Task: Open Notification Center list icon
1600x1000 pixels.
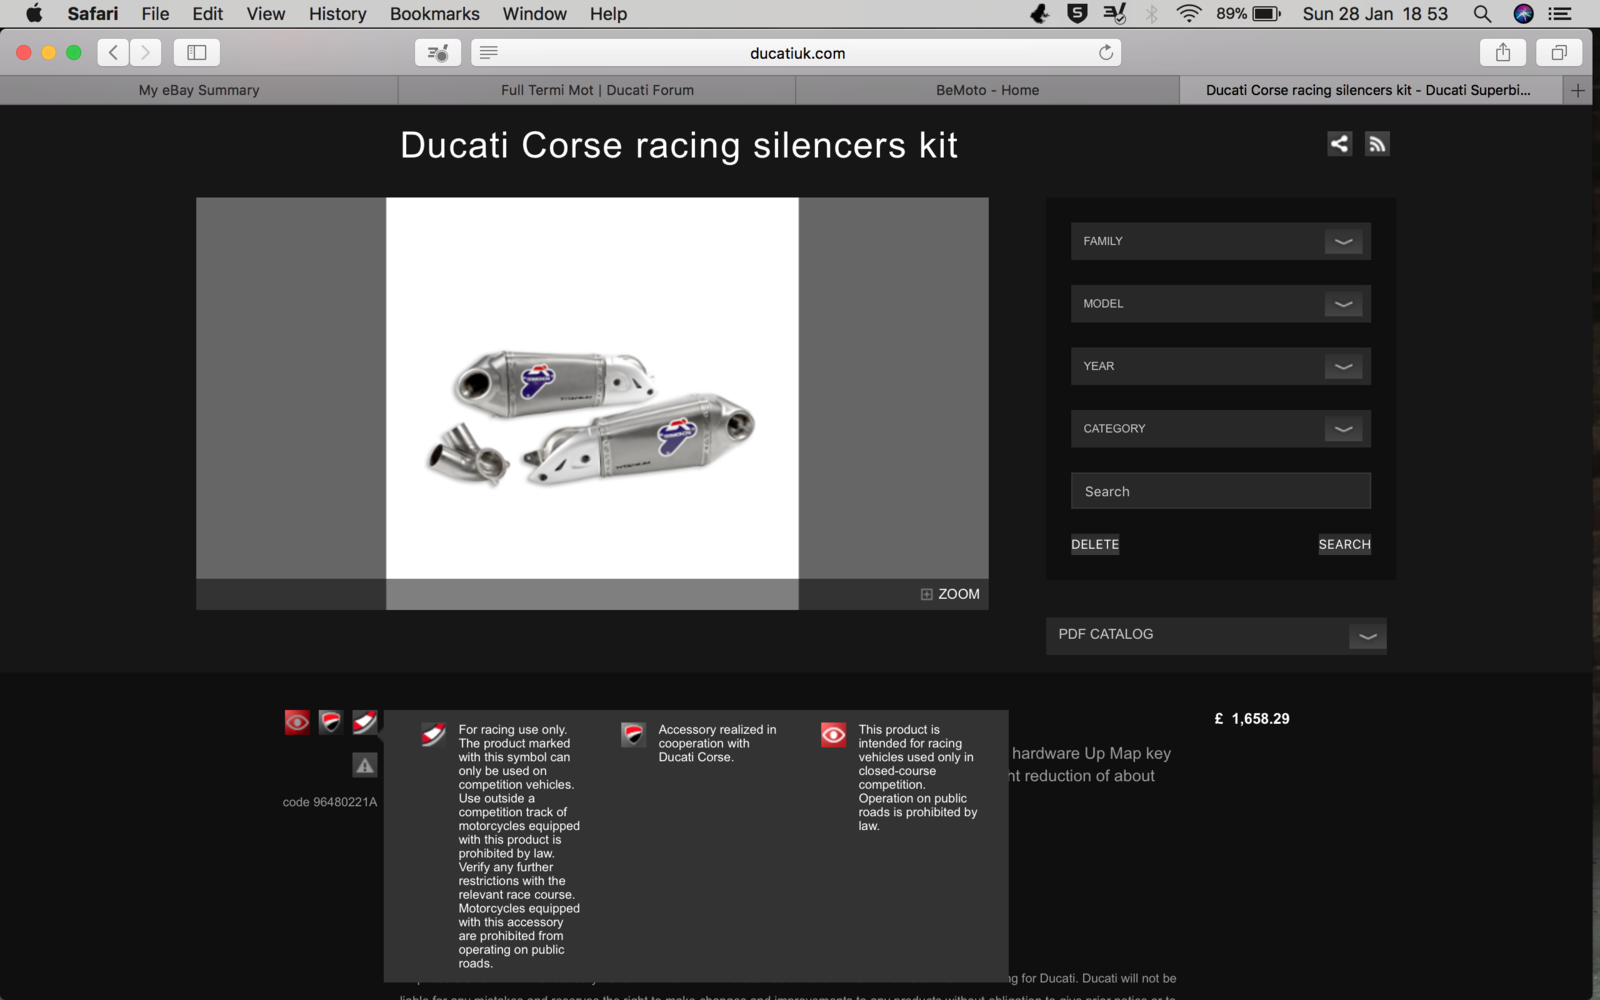Action: click(1560, 14)
